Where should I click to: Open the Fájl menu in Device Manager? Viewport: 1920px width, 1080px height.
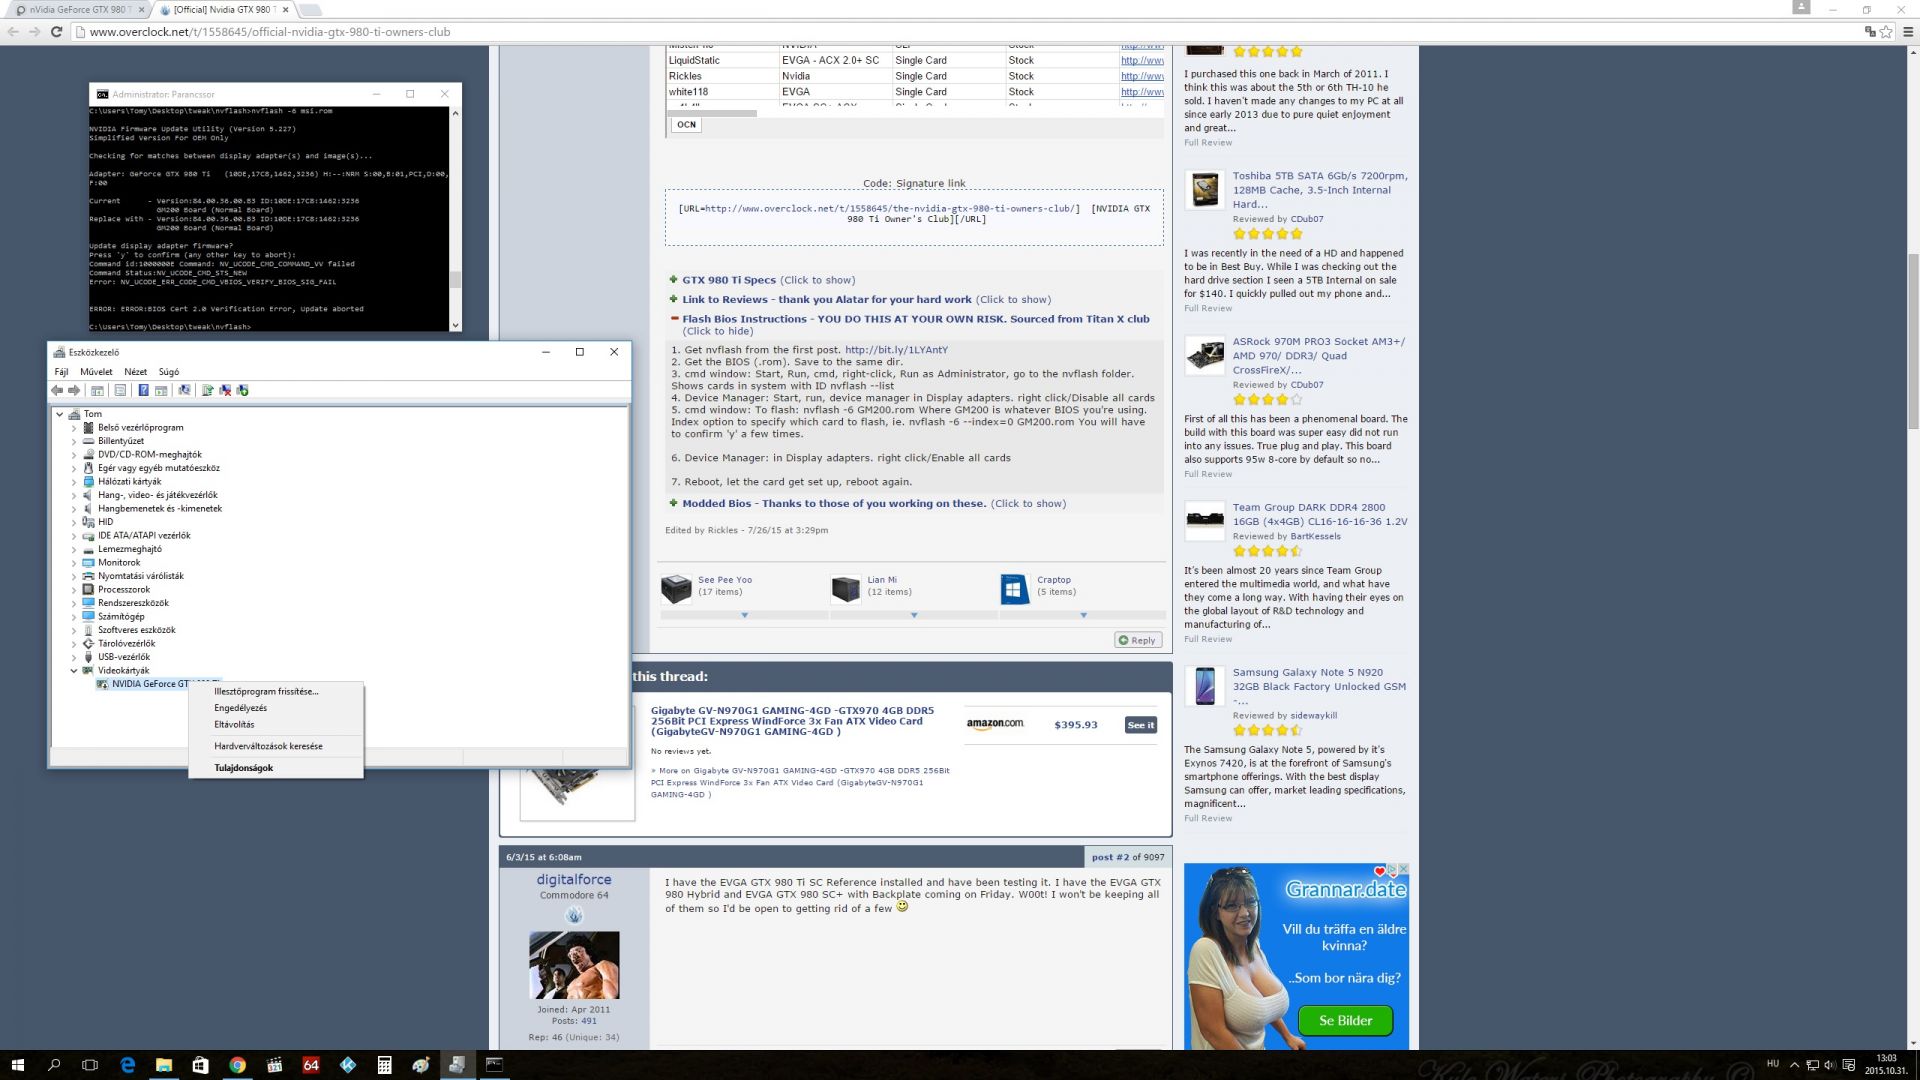[61, 372]
